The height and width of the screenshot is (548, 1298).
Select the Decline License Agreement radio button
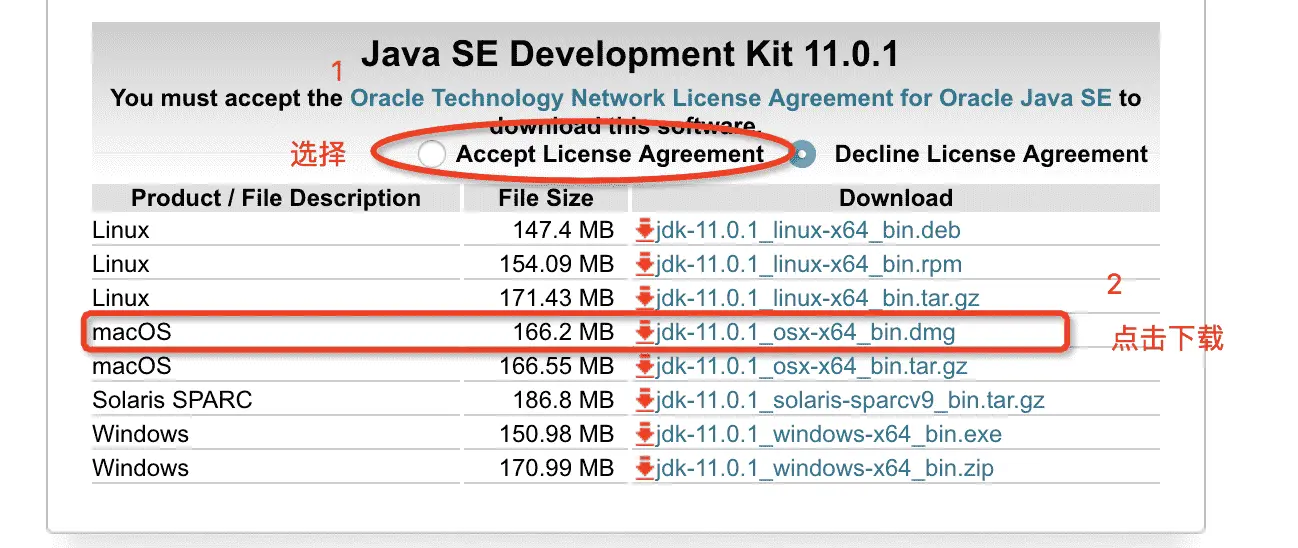803,154
